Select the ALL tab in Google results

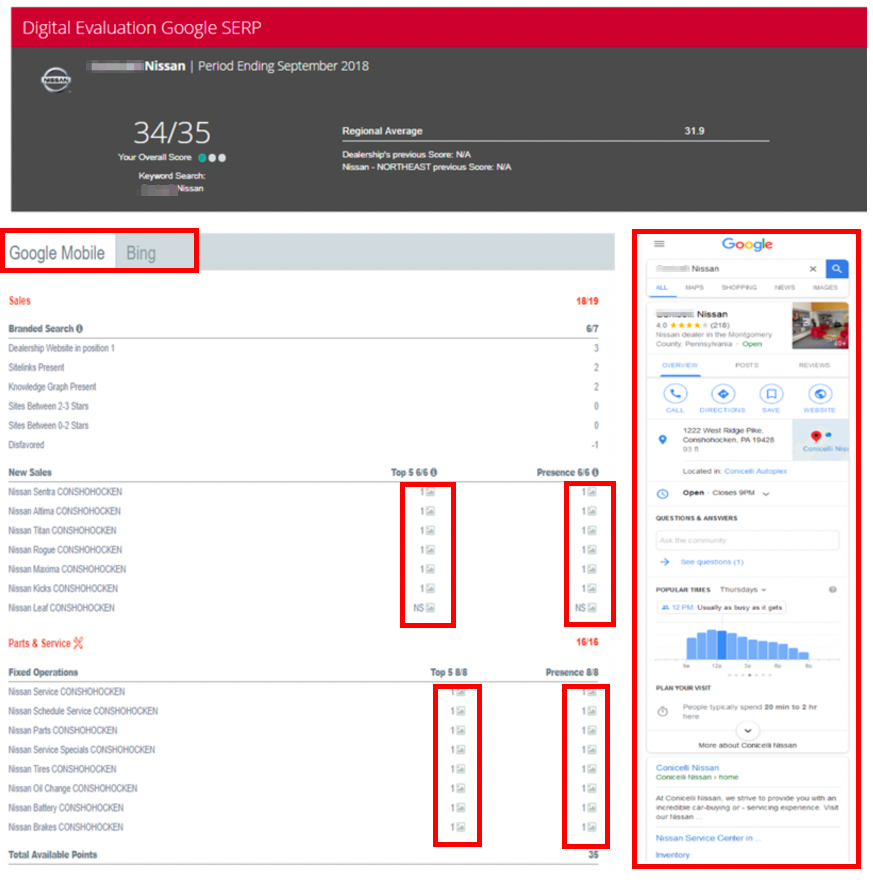[x=662, y=287]
